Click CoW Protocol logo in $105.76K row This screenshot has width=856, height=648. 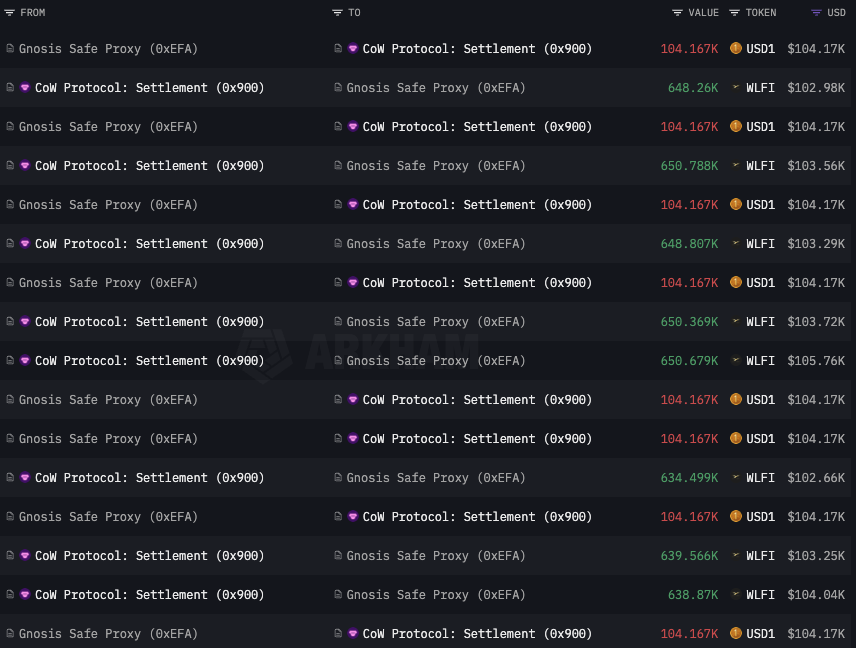(x=25, y=361)
